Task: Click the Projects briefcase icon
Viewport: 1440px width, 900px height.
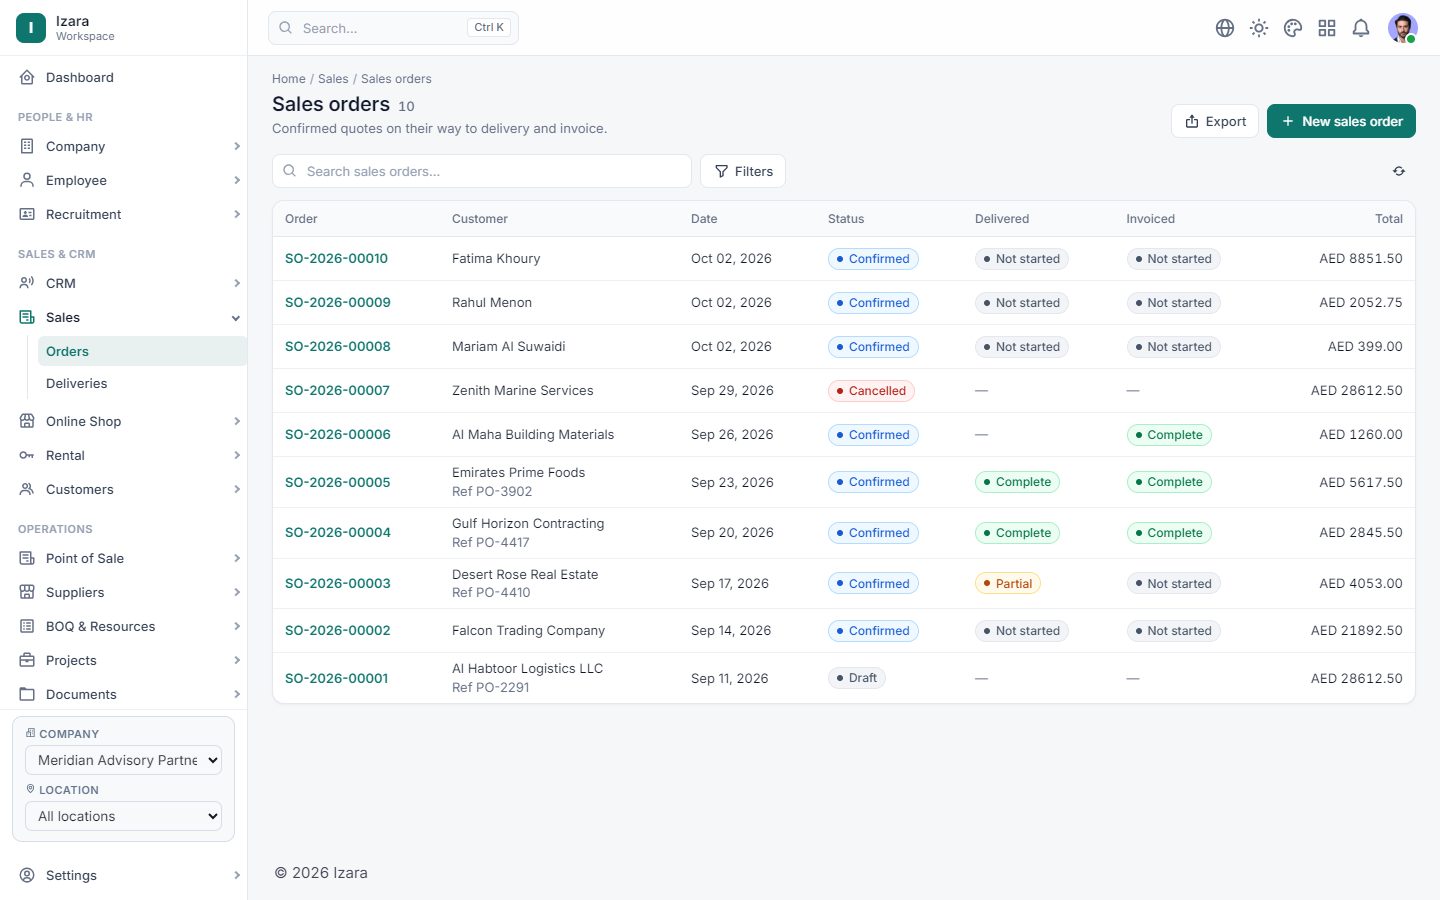Action: pyautogui.click(x=27, y=660)
